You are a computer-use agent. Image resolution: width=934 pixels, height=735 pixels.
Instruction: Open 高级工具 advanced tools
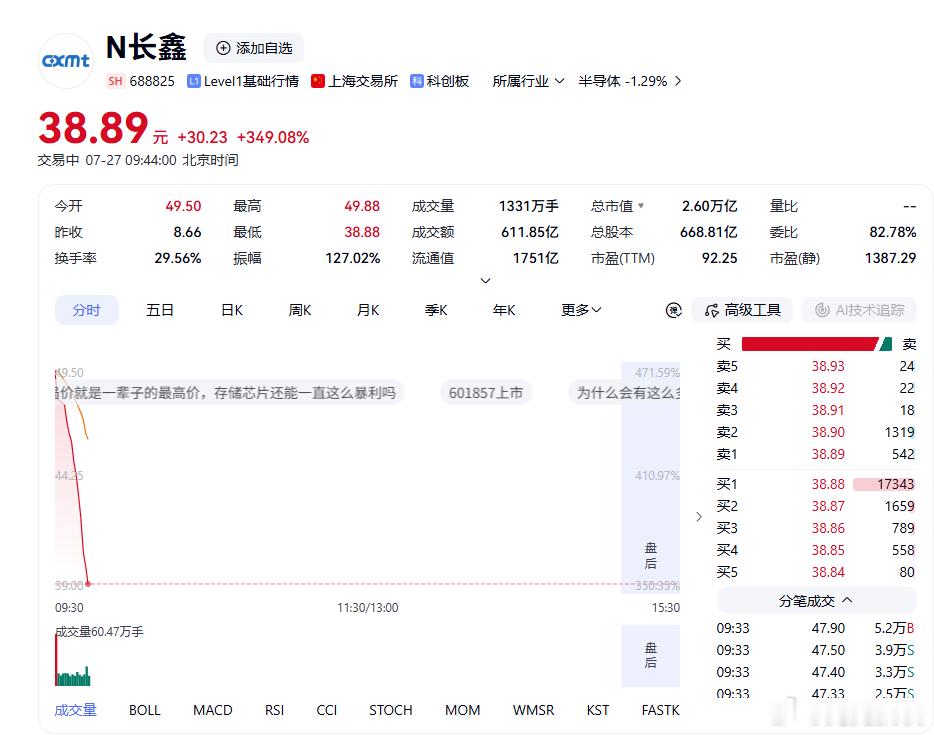point(742,310)
